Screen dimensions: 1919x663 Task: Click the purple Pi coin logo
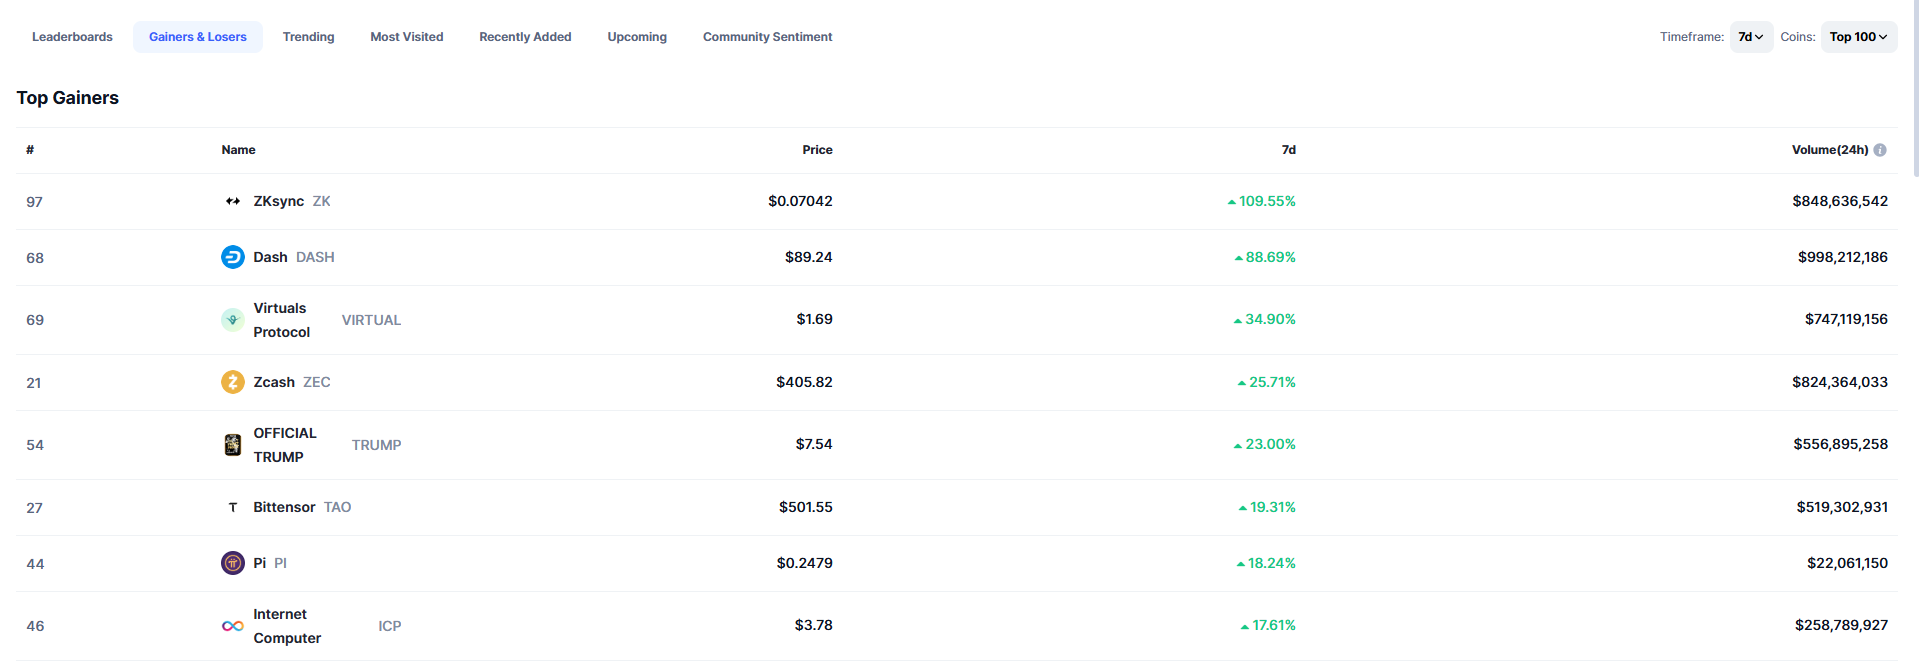point(232,563)
